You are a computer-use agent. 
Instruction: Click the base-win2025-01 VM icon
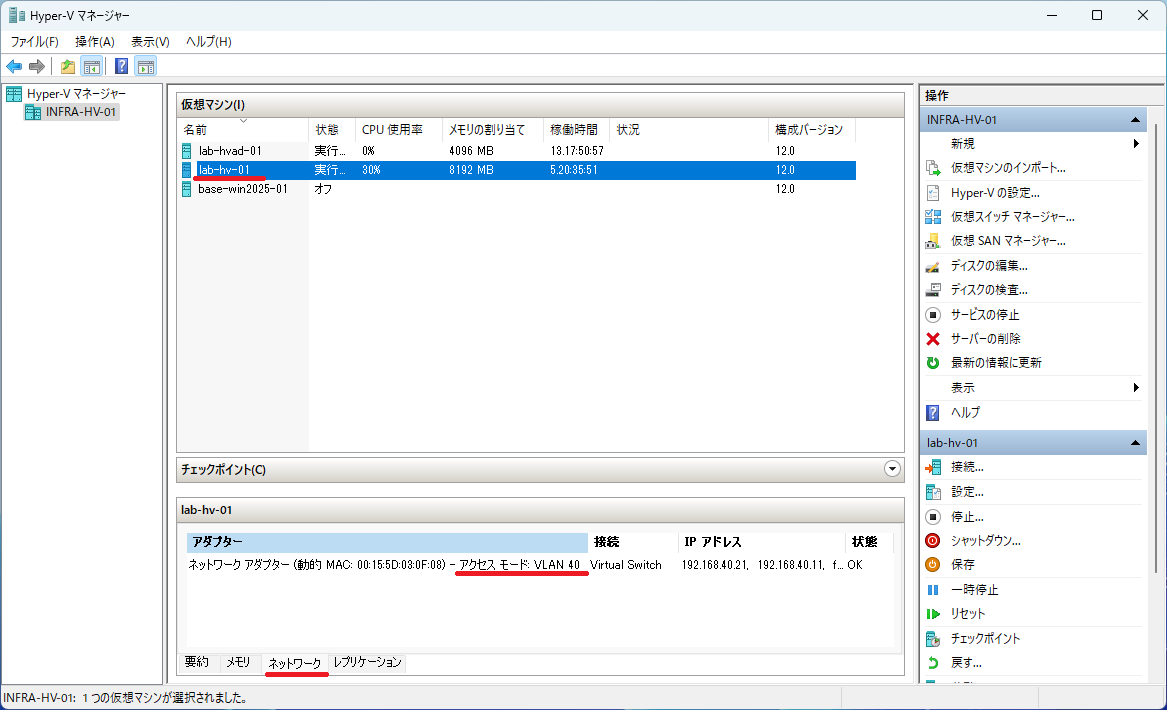pos(187,189)
